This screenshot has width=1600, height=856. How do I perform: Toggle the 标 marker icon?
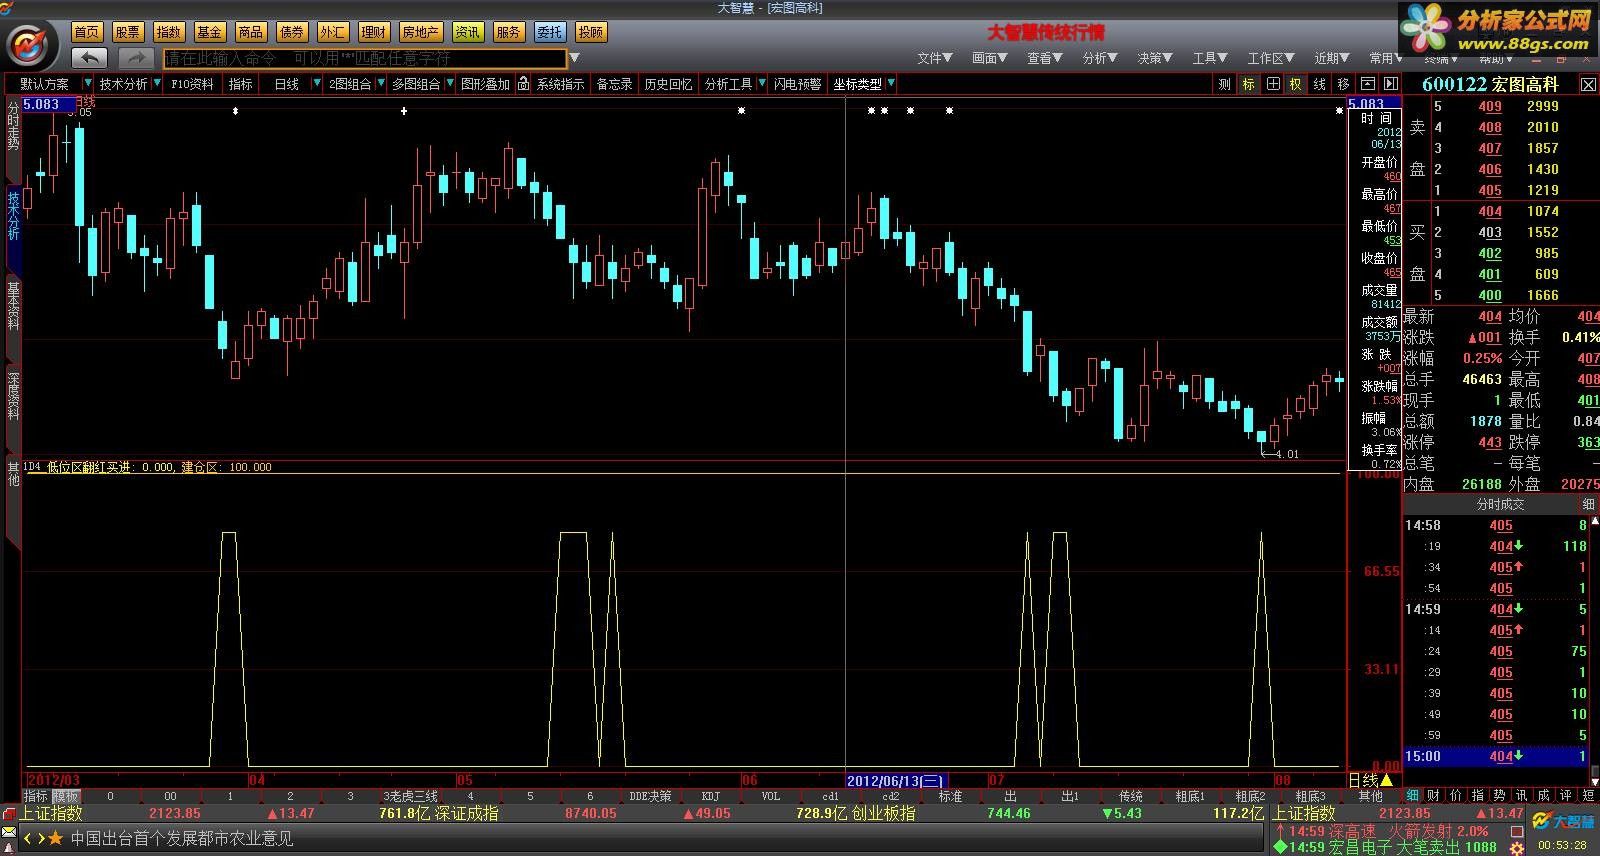click(x=1249, y=84)
